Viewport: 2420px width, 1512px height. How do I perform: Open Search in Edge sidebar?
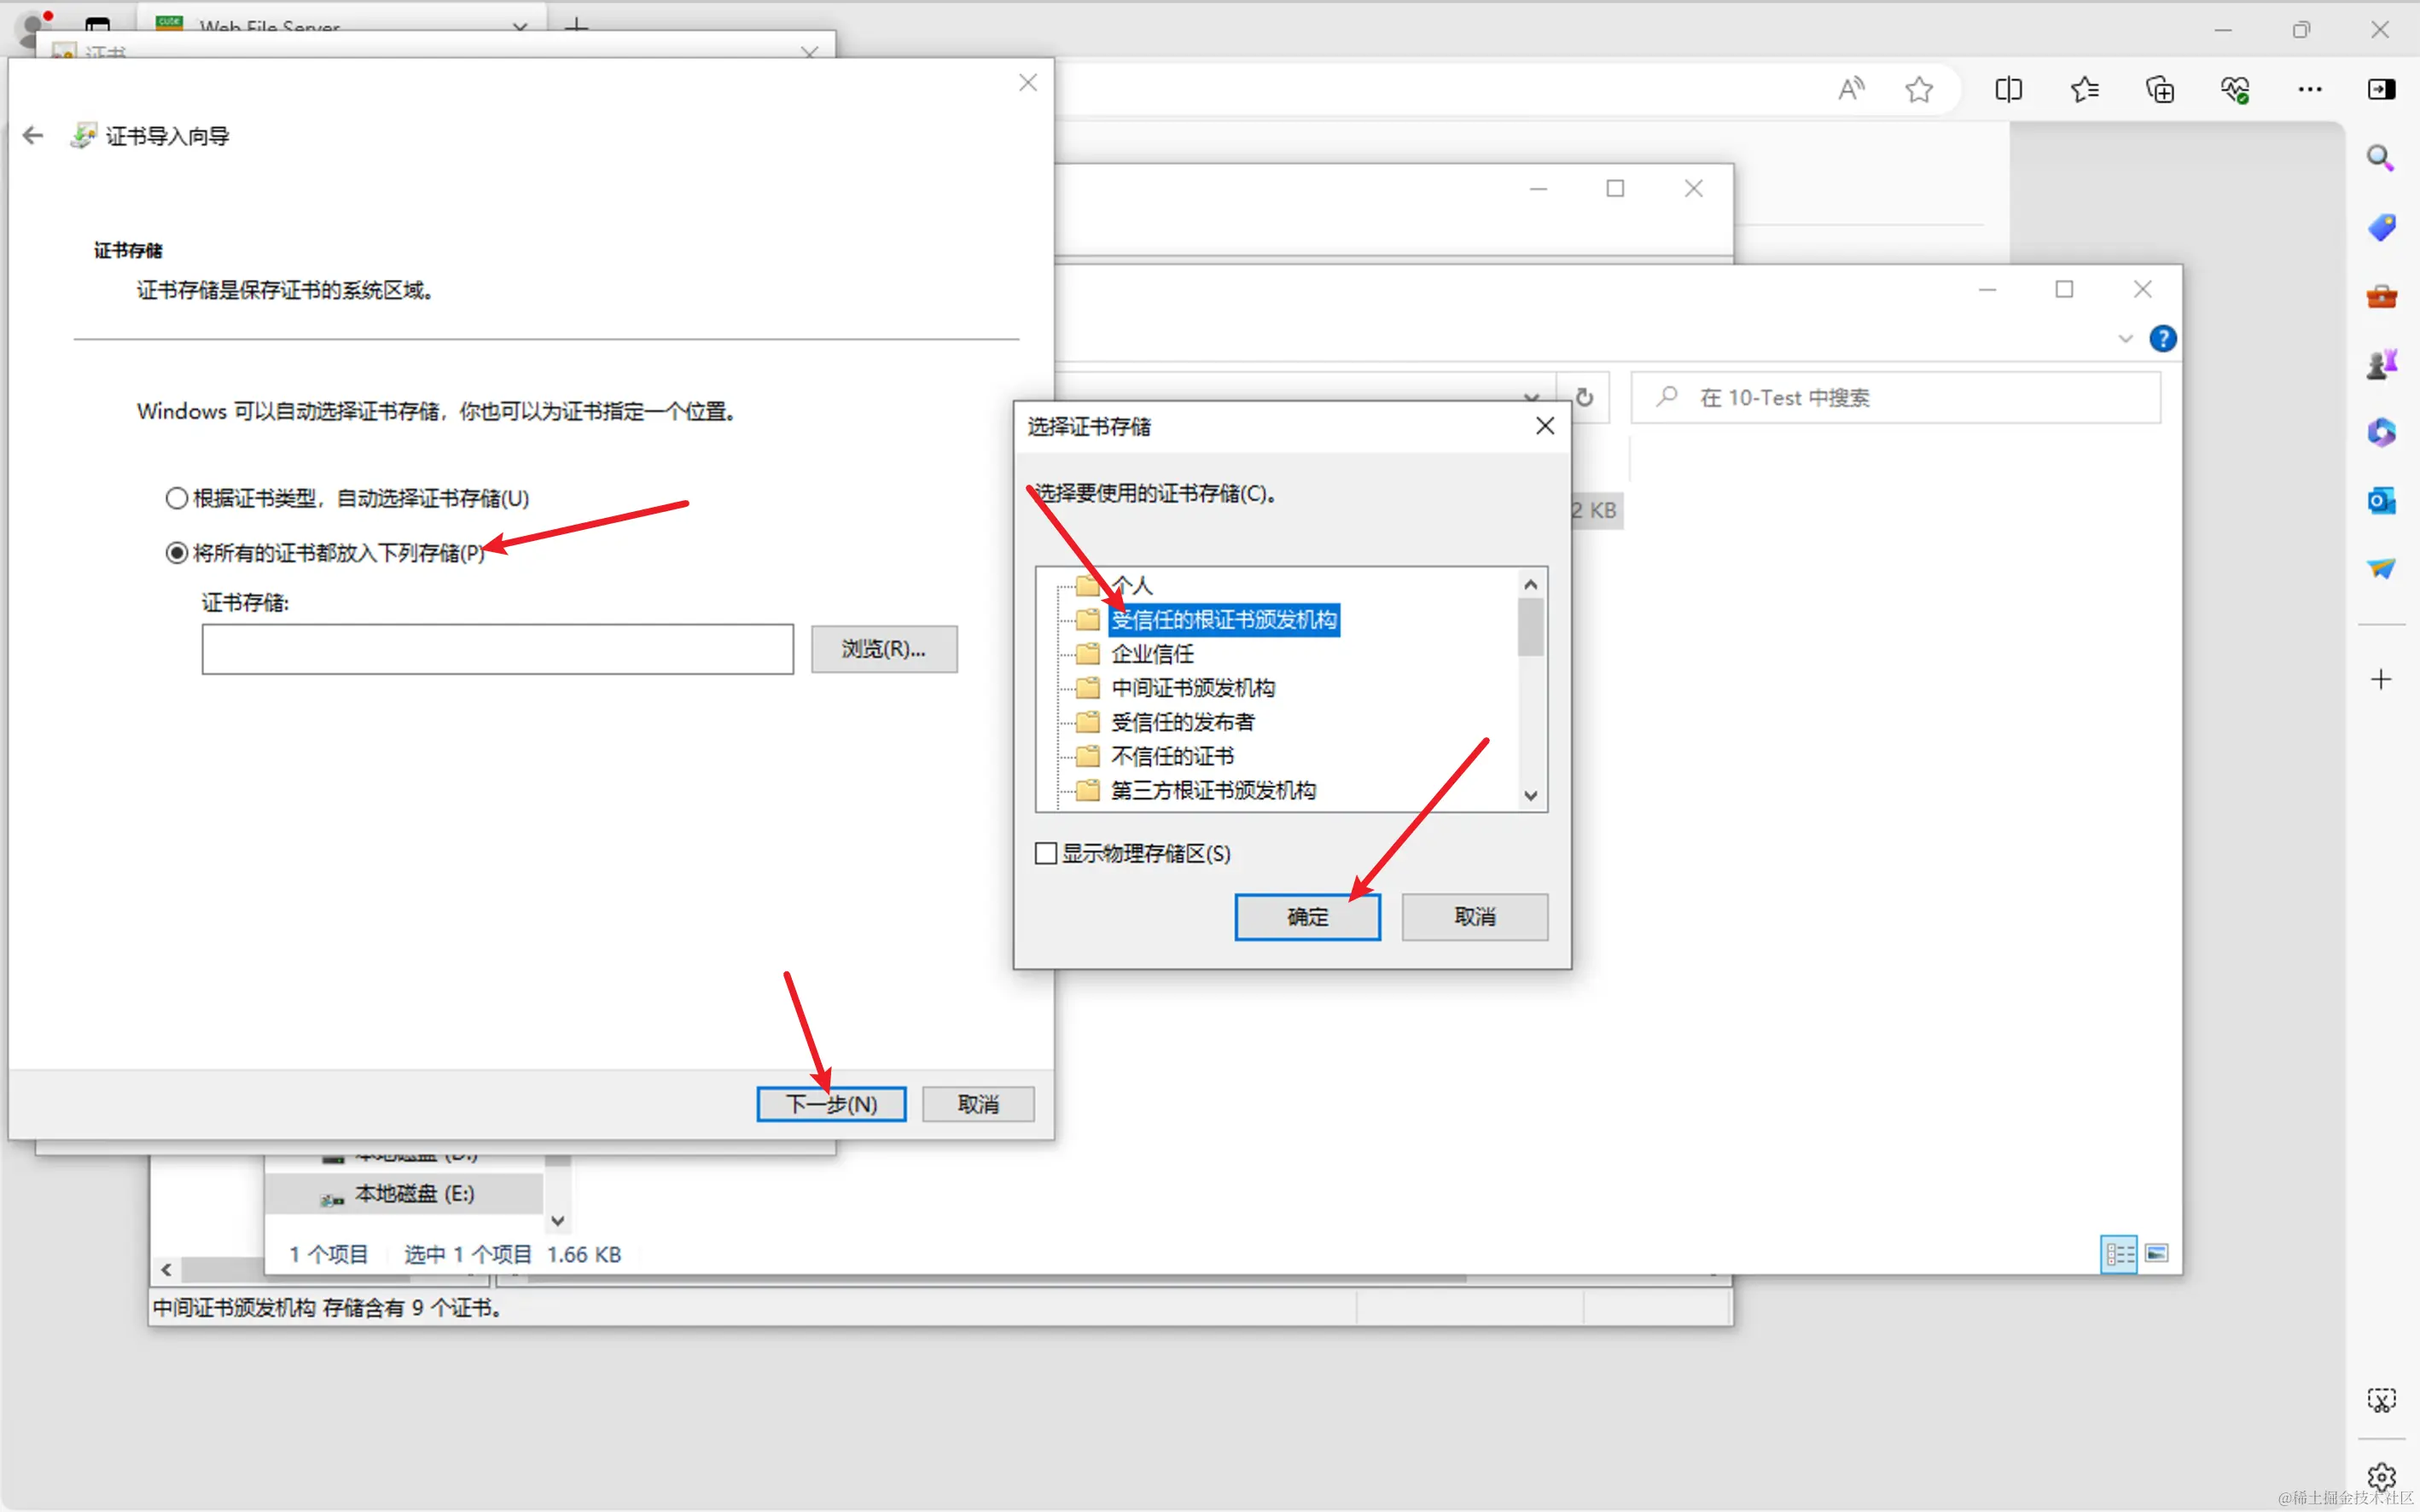click(x=2380, y=158)
